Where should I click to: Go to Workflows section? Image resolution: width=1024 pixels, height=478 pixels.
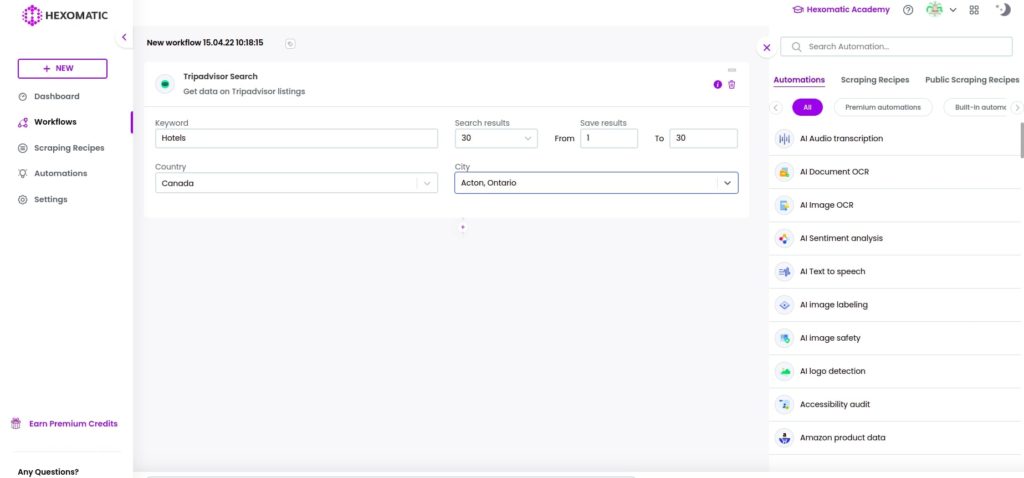[55, 122]
